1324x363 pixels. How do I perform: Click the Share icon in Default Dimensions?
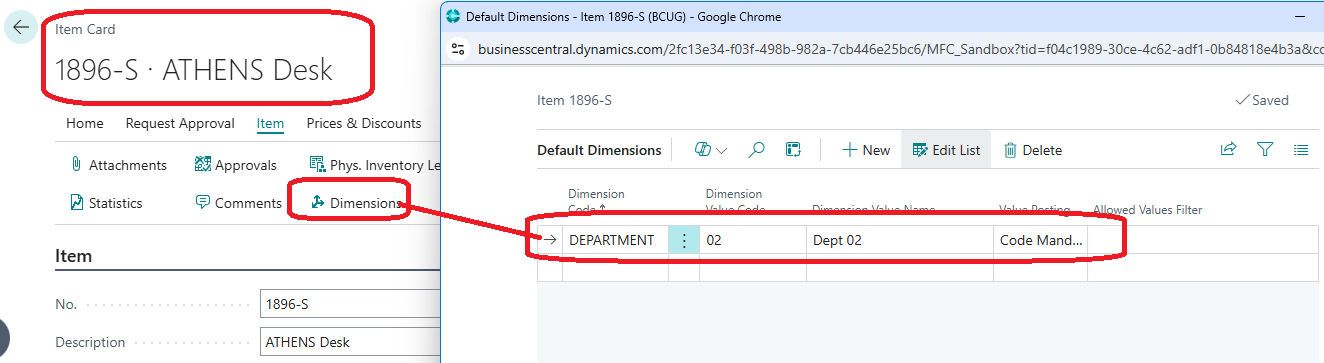tap(1228, 150)
